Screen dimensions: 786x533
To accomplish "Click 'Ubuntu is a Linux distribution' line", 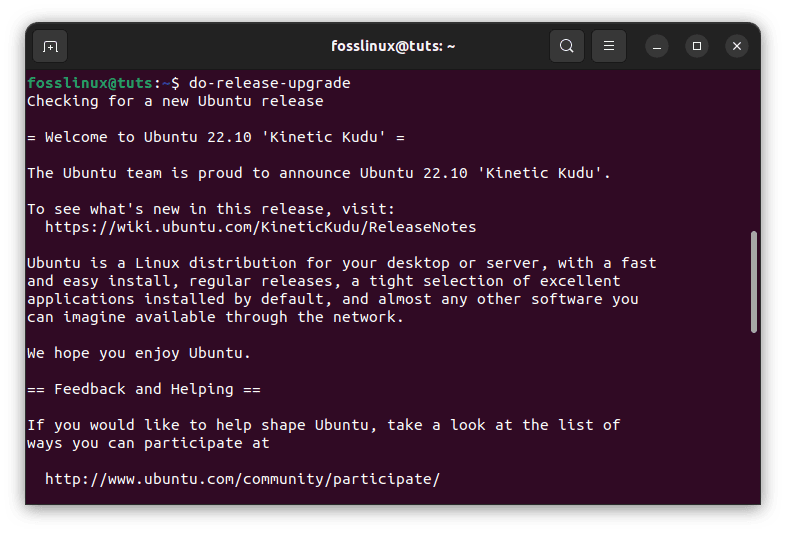I will [342, 263].
